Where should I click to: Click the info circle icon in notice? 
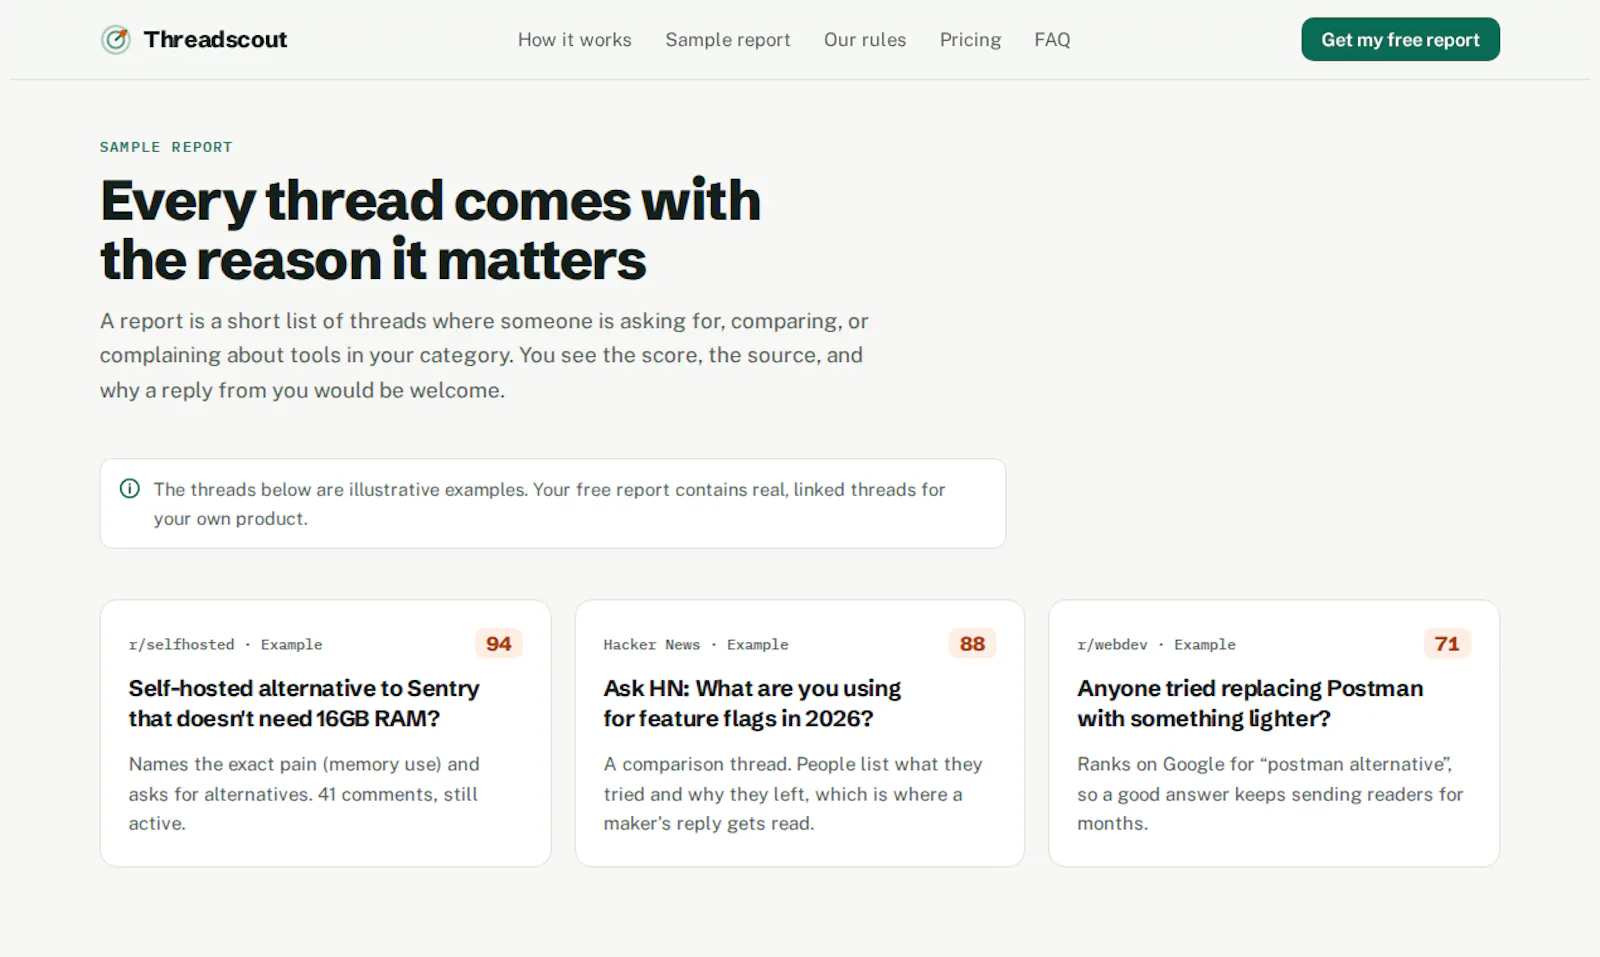click(130, 489)
